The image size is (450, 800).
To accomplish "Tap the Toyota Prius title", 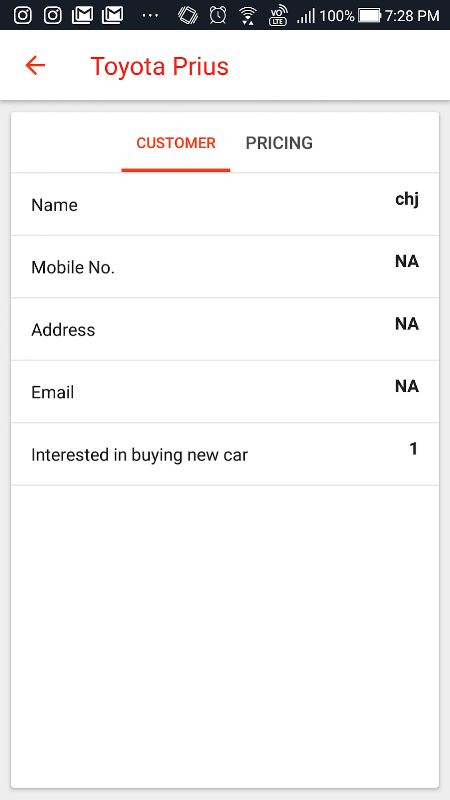I will (160, 66).
